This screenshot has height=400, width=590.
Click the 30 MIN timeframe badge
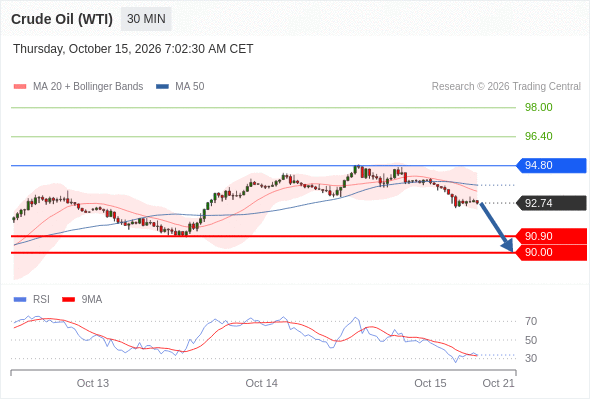tap(146, 19)
